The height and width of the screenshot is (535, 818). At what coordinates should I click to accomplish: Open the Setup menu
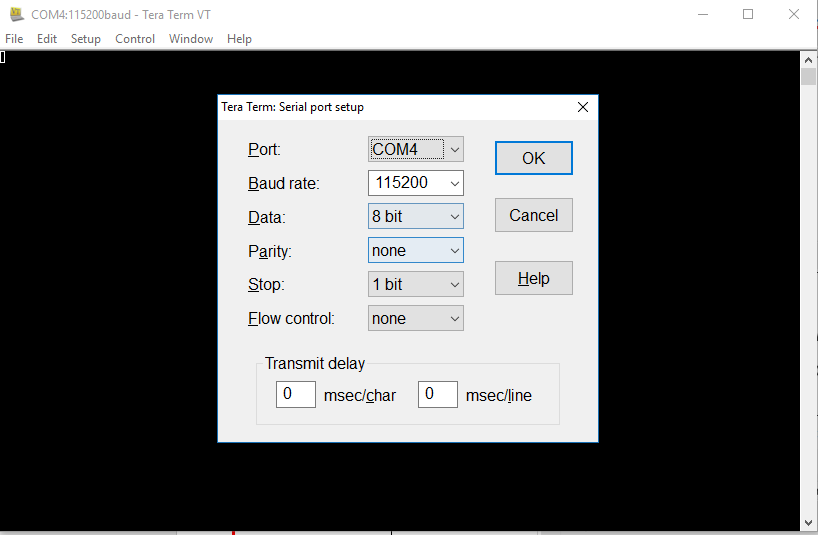[86, 39]
